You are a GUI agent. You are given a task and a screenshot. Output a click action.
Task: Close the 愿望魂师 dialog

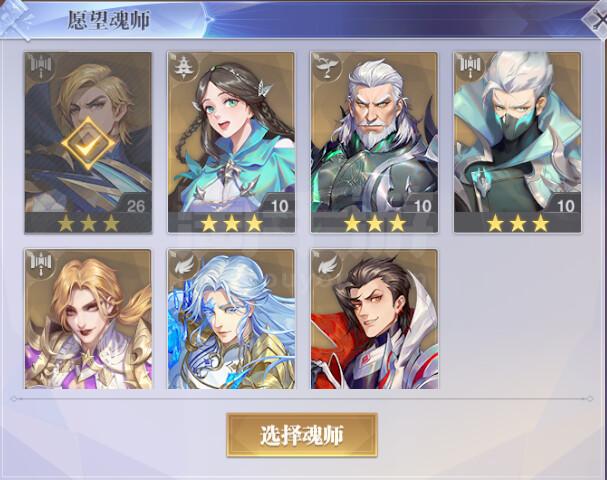[x=596, y=19]
